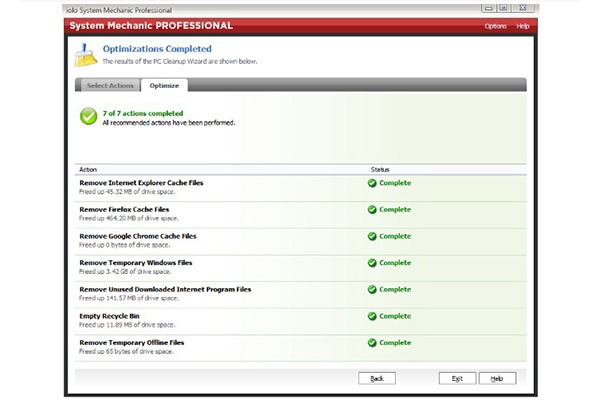The width and height of the screenshot is (600, 400).
Task: Select the Optimize tab
Action: coord(164,85)
